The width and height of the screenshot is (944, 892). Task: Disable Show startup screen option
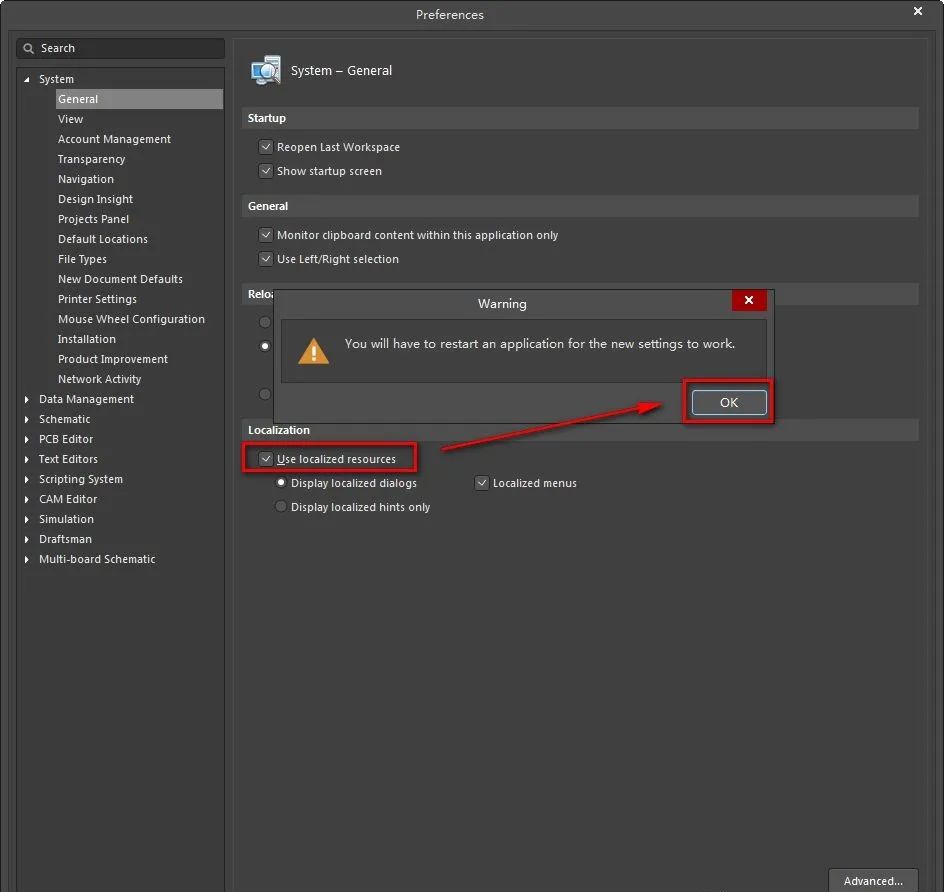coord(266,171)
